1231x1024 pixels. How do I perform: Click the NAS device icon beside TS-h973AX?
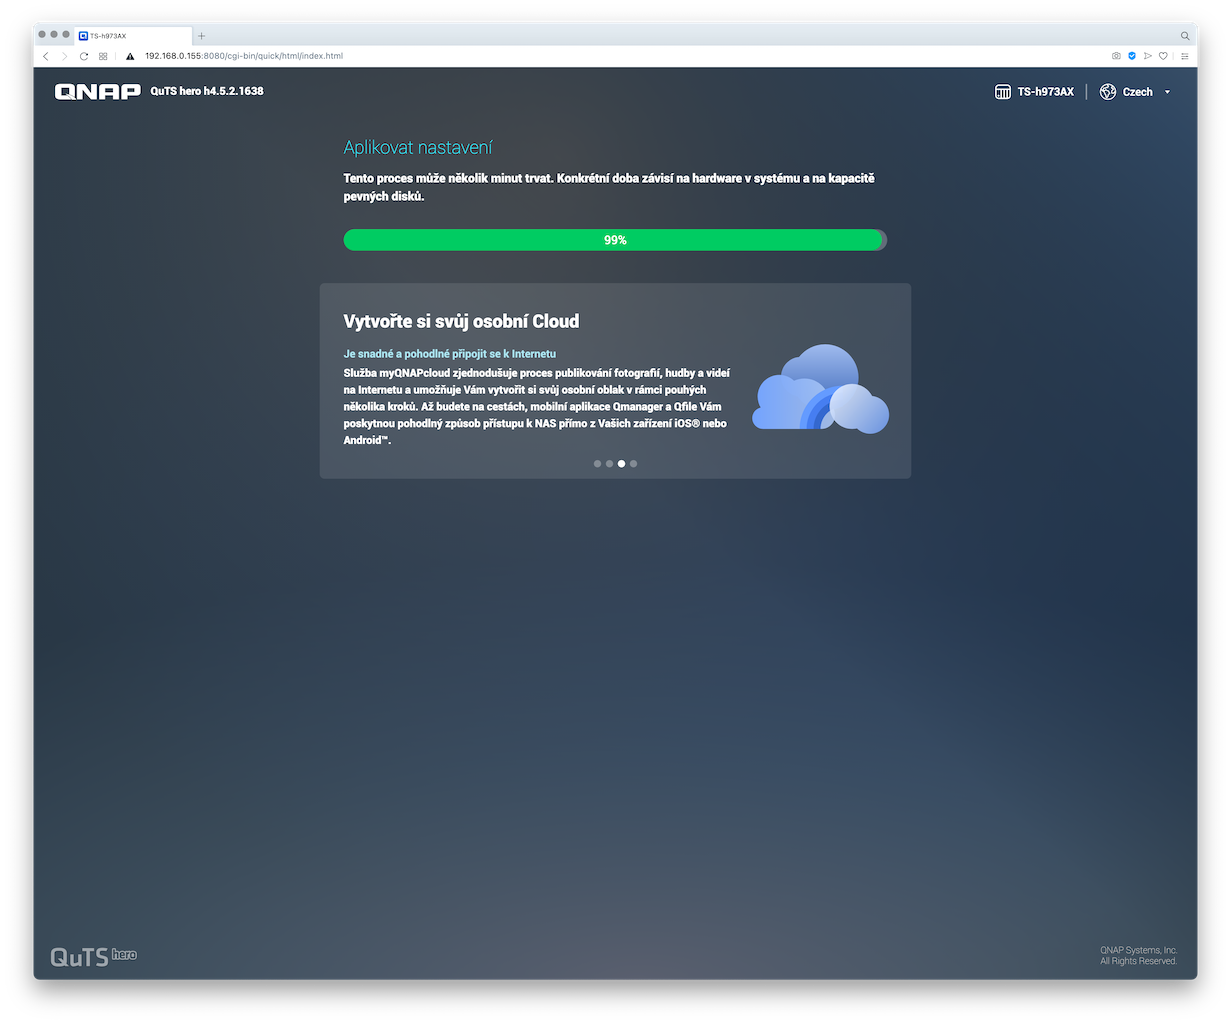1003,92
